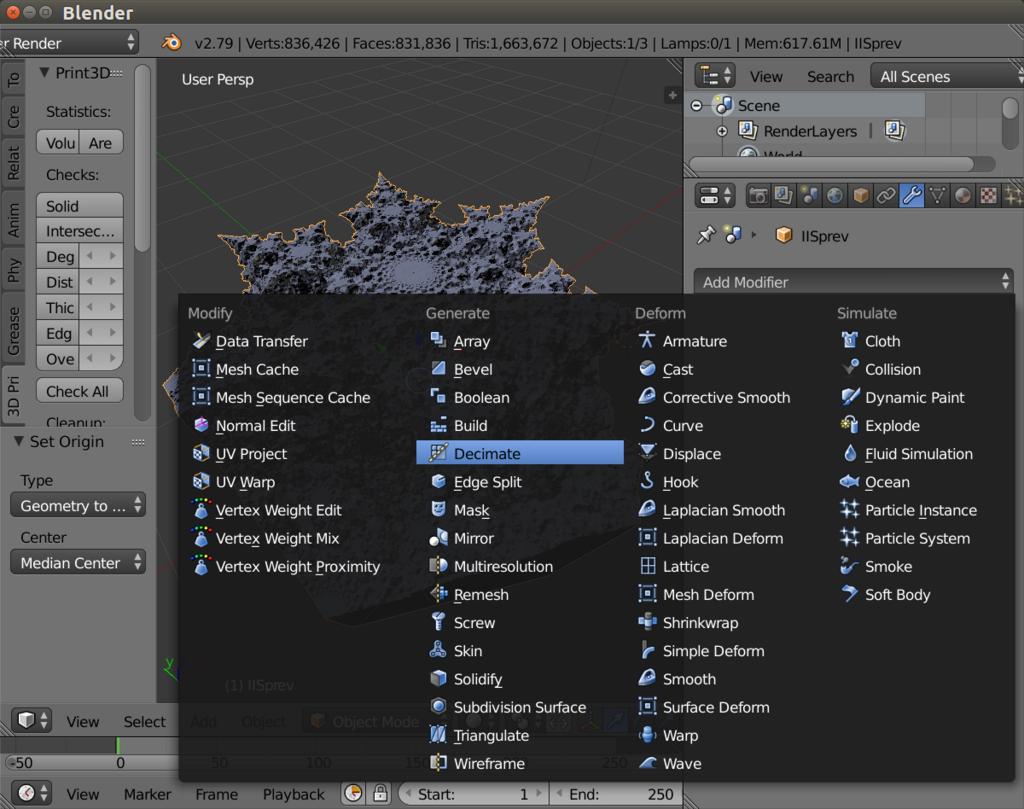Collapse the Print3D panel
Image resolution: width=1024 pixels, height=809 pixels.
[x=44, y=72]
